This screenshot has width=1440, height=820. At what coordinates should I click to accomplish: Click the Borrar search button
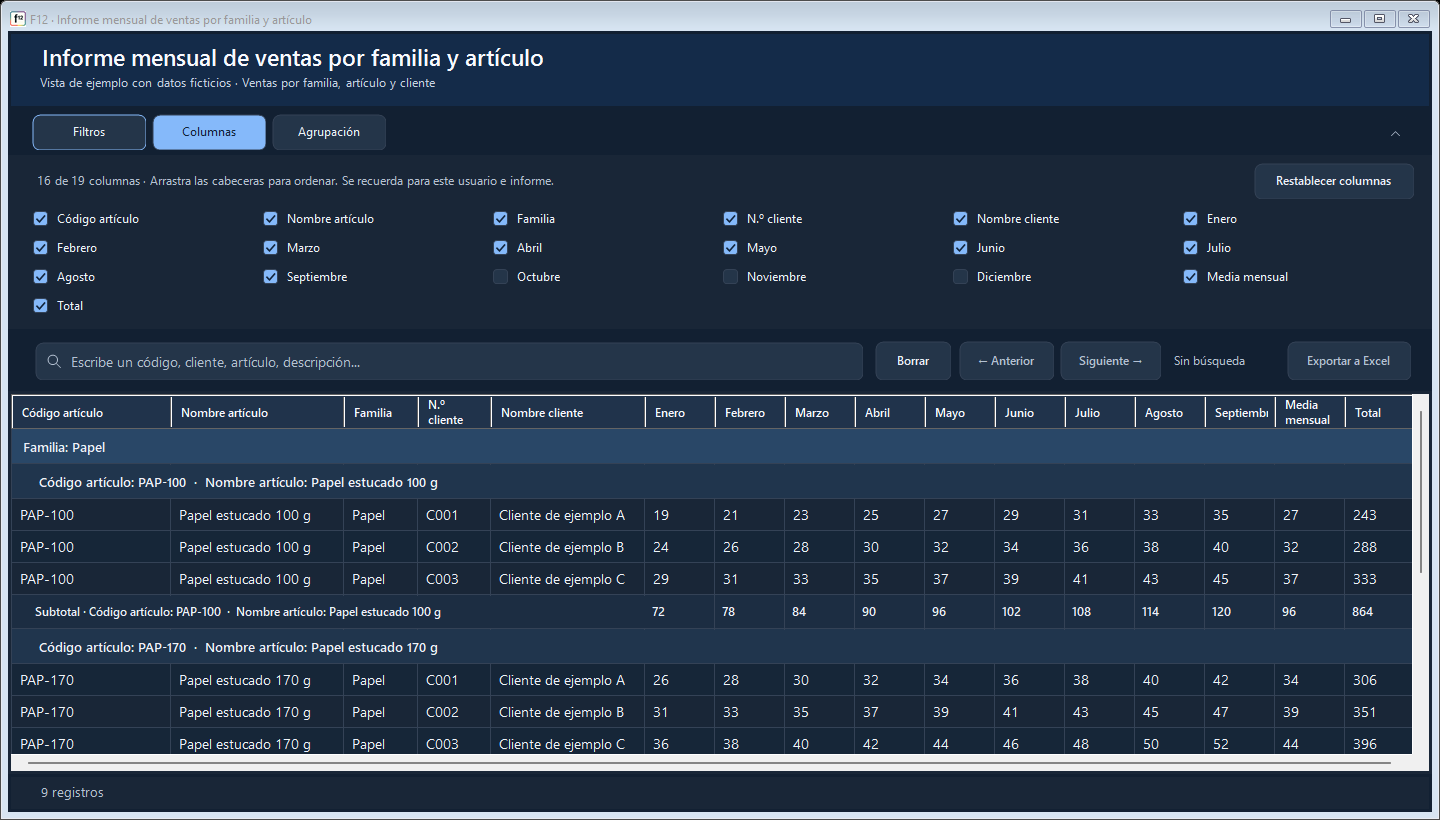click(913, 361)
